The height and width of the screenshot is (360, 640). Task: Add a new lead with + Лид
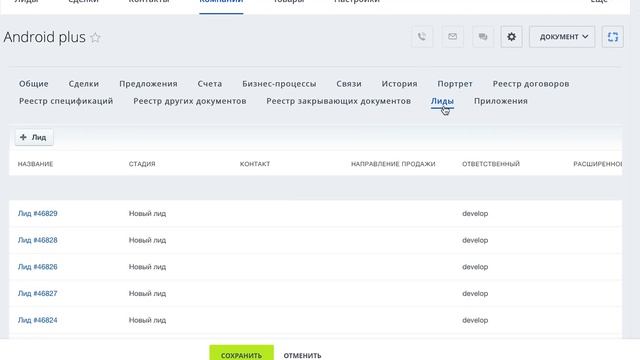34,137
